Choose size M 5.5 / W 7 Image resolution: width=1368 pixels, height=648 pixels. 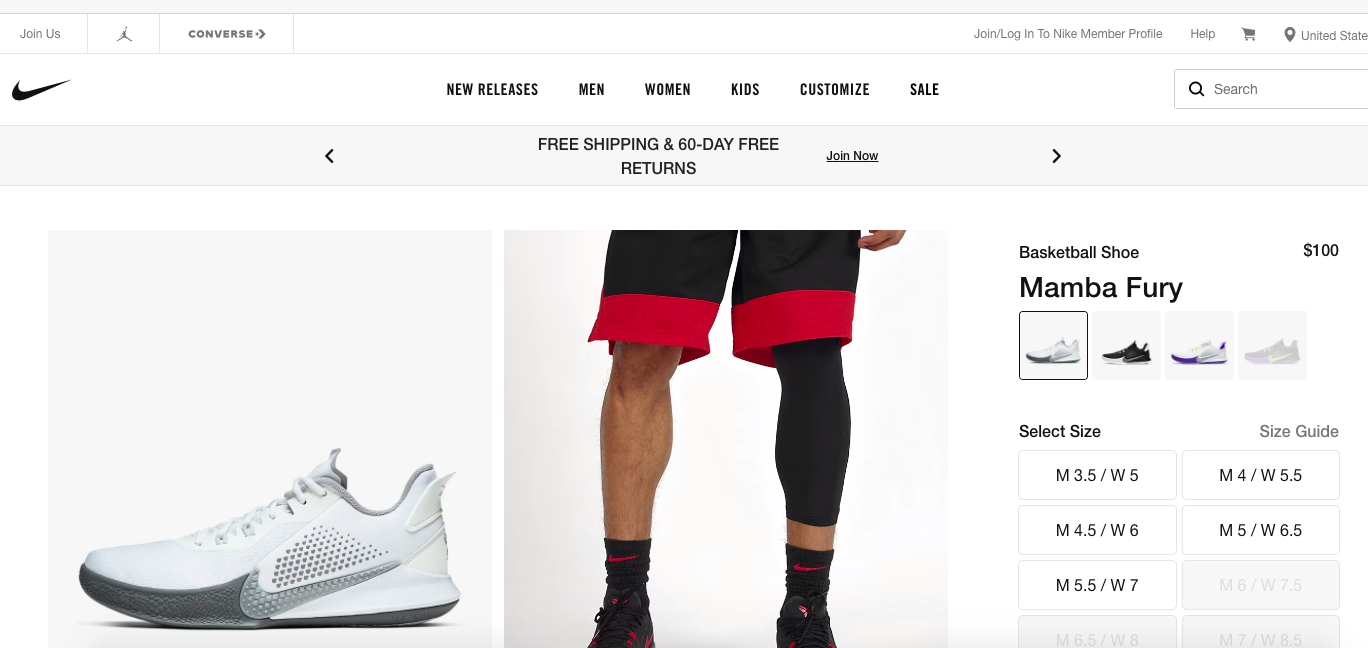point(1097,585)
